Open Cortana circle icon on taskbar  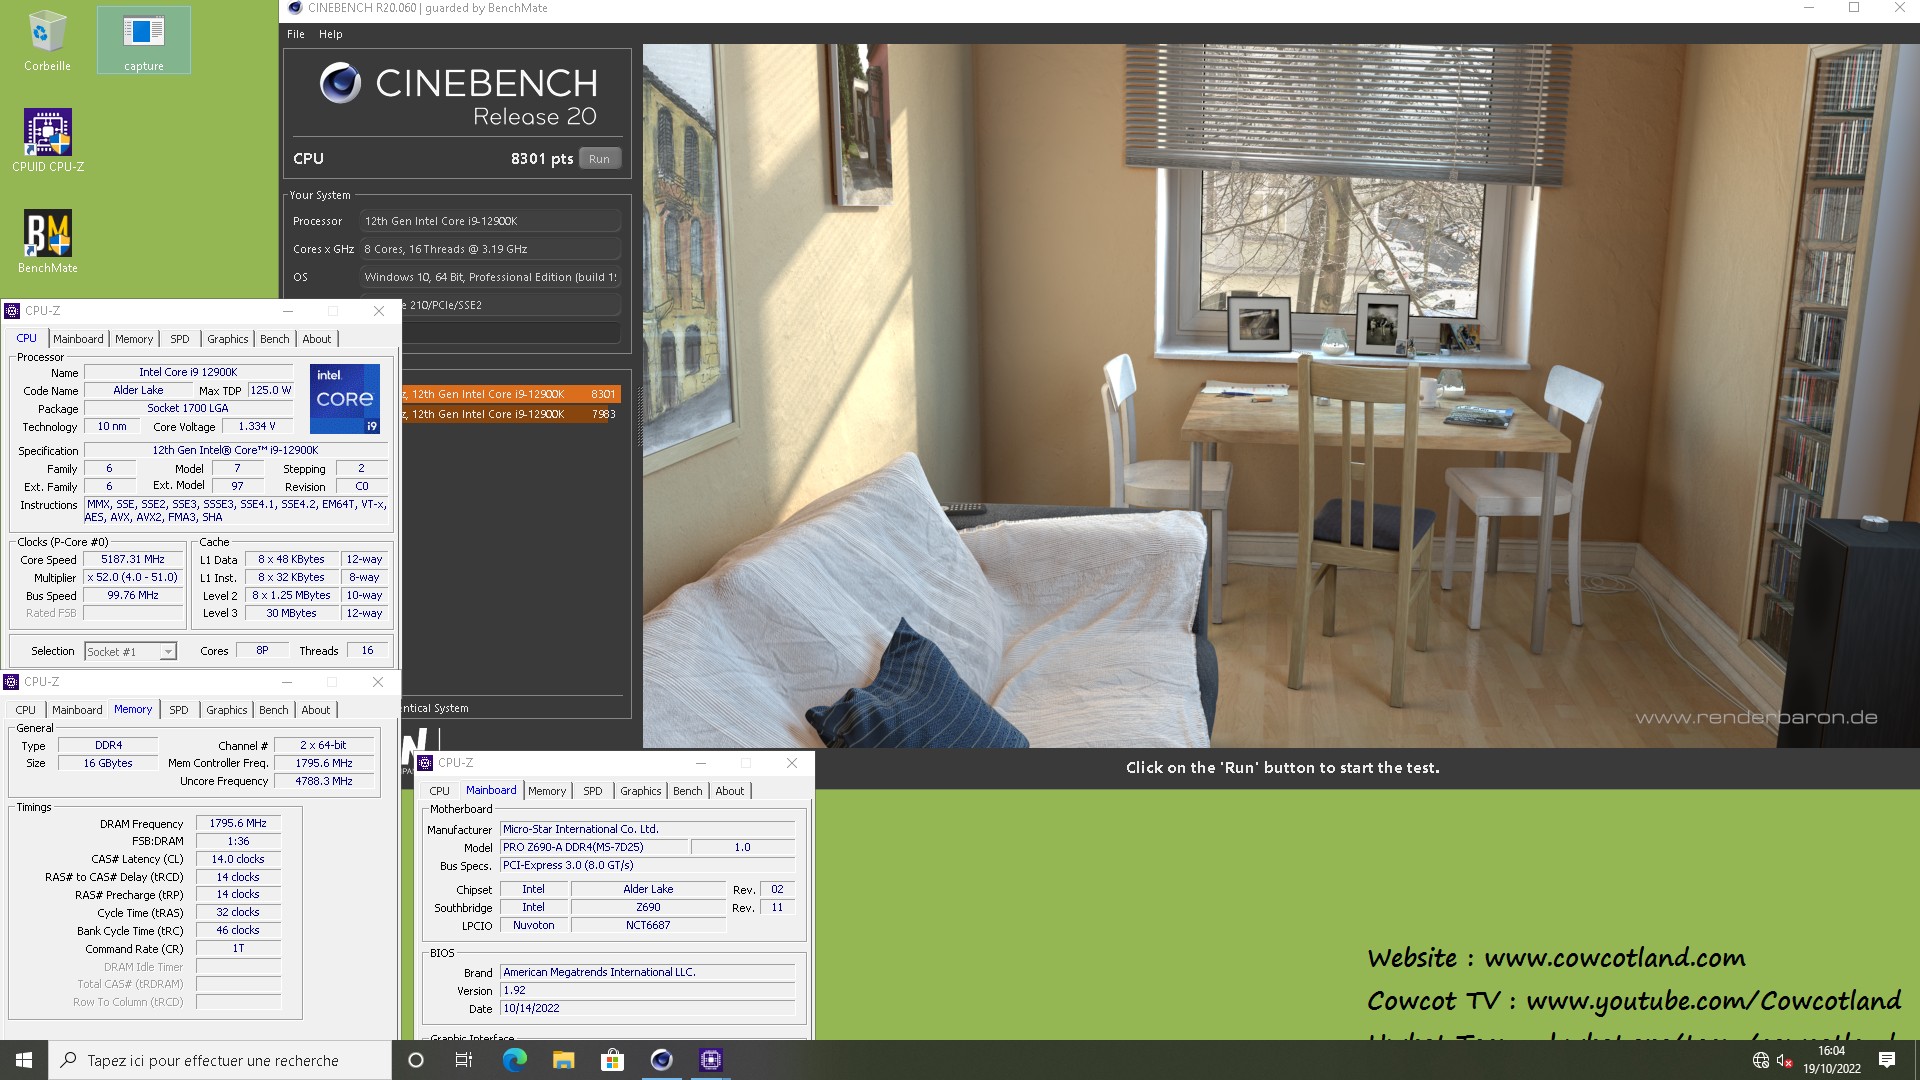(x=416, y=1060)
